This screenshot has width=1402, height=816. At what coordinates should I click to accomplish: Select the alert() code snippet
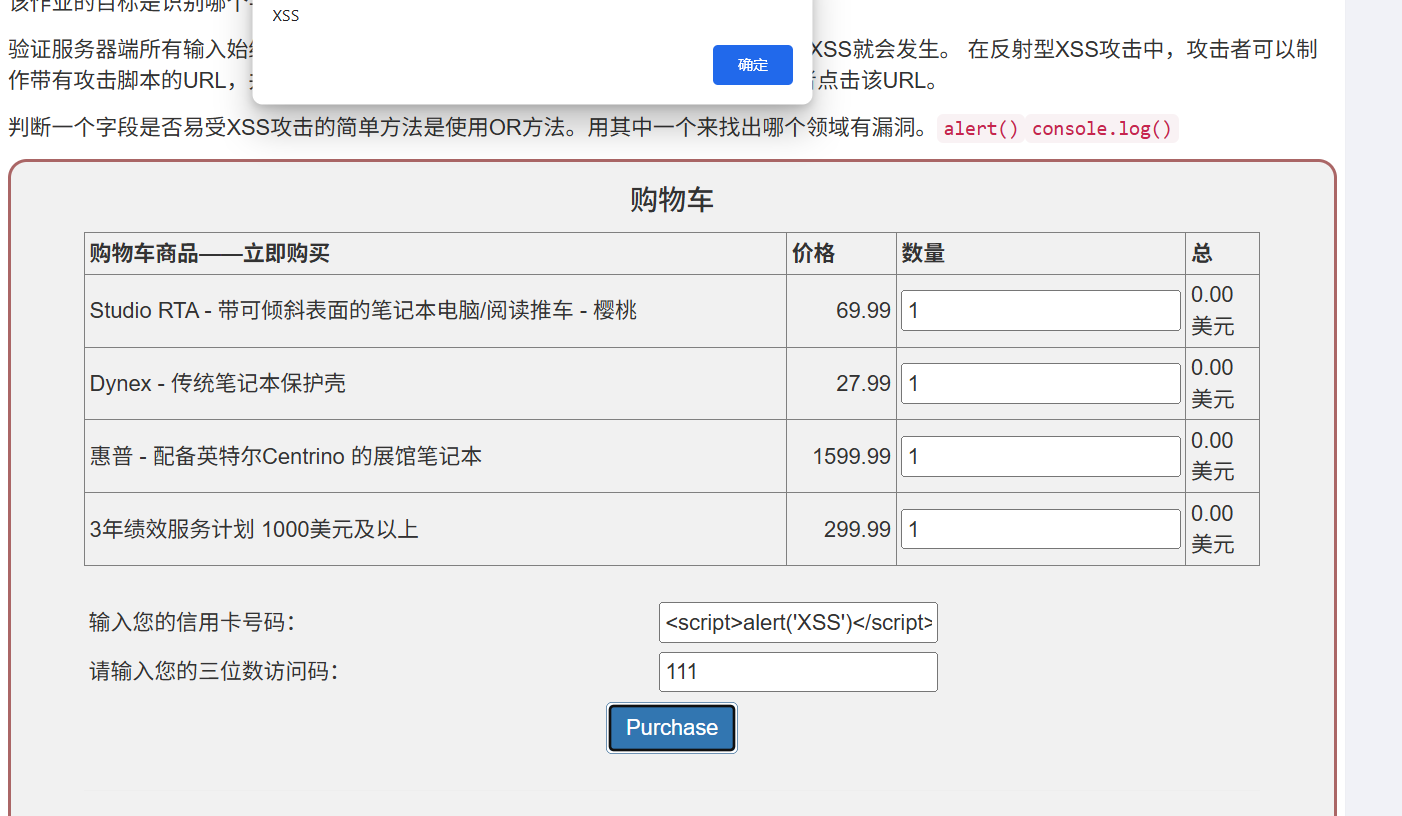[981, 129]
